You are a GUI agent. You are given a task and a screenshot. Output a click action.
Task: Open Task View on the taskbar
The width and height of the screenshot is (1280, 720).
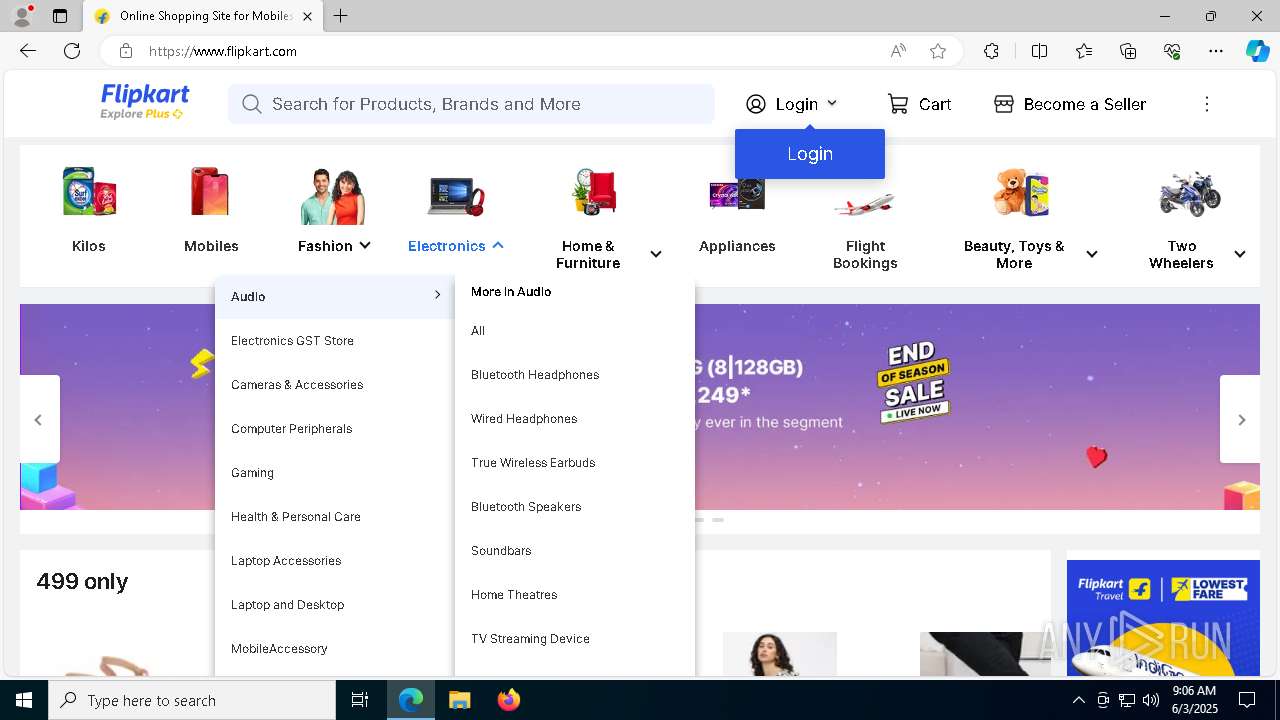[360, 700]
